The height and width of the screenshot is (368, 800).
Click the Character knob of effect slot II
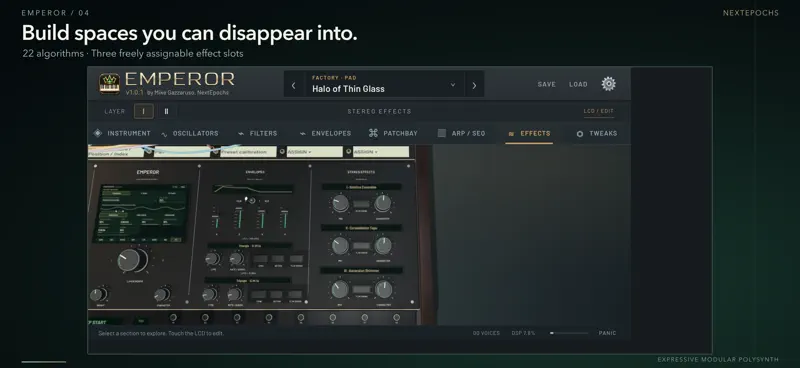point(383,246)
